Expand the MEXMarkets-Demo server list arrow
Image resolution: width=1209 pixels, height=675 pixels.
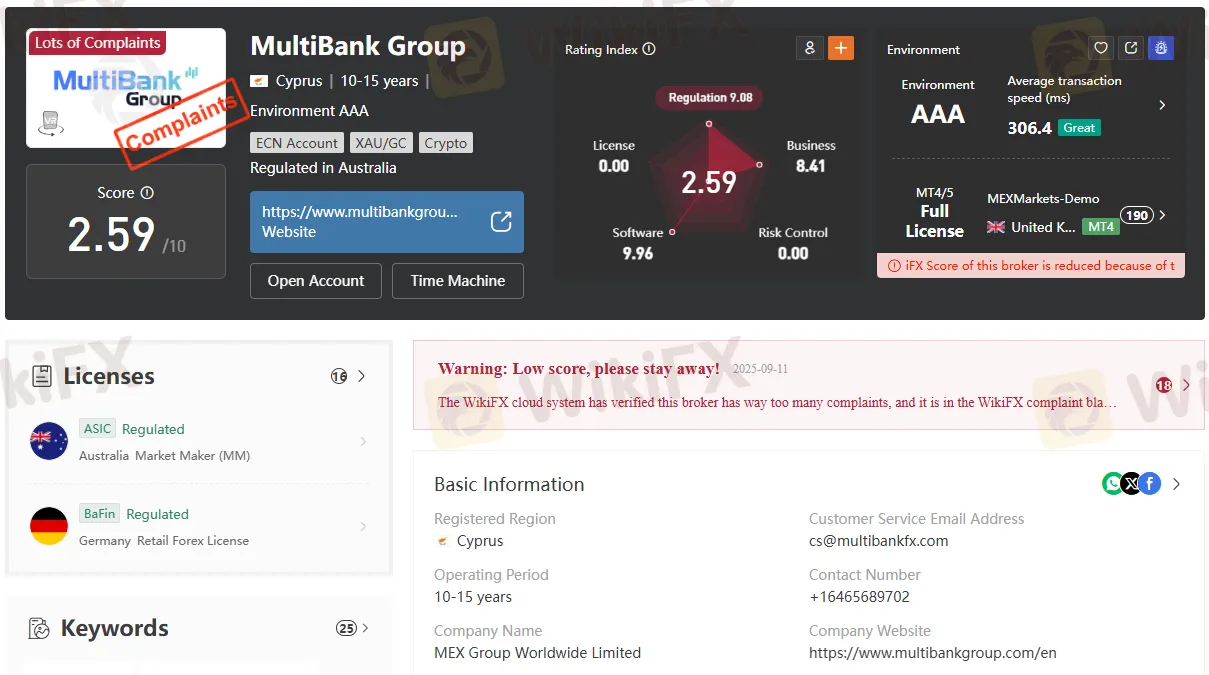1162,215
